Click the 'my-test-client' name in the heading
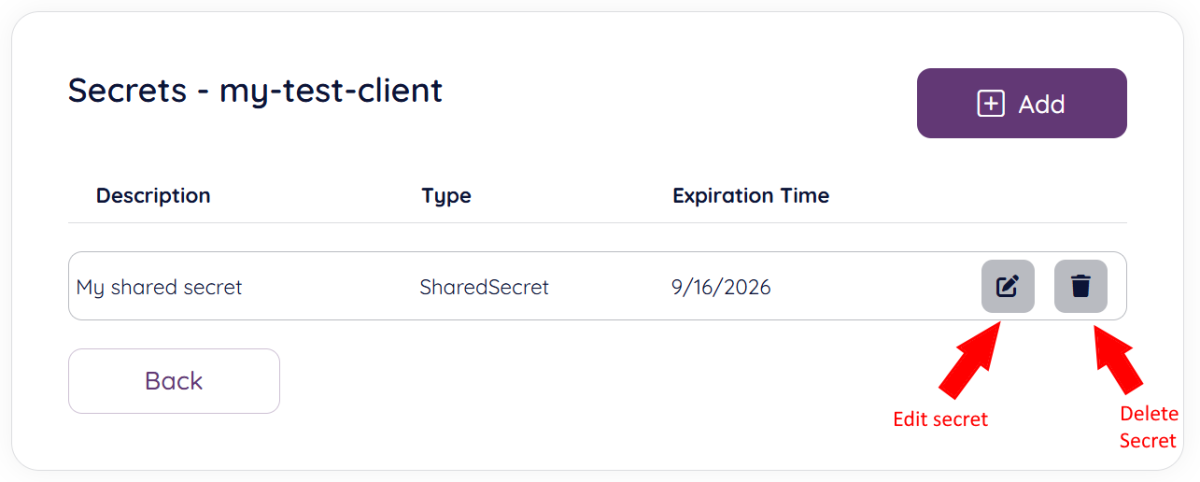 331,90
